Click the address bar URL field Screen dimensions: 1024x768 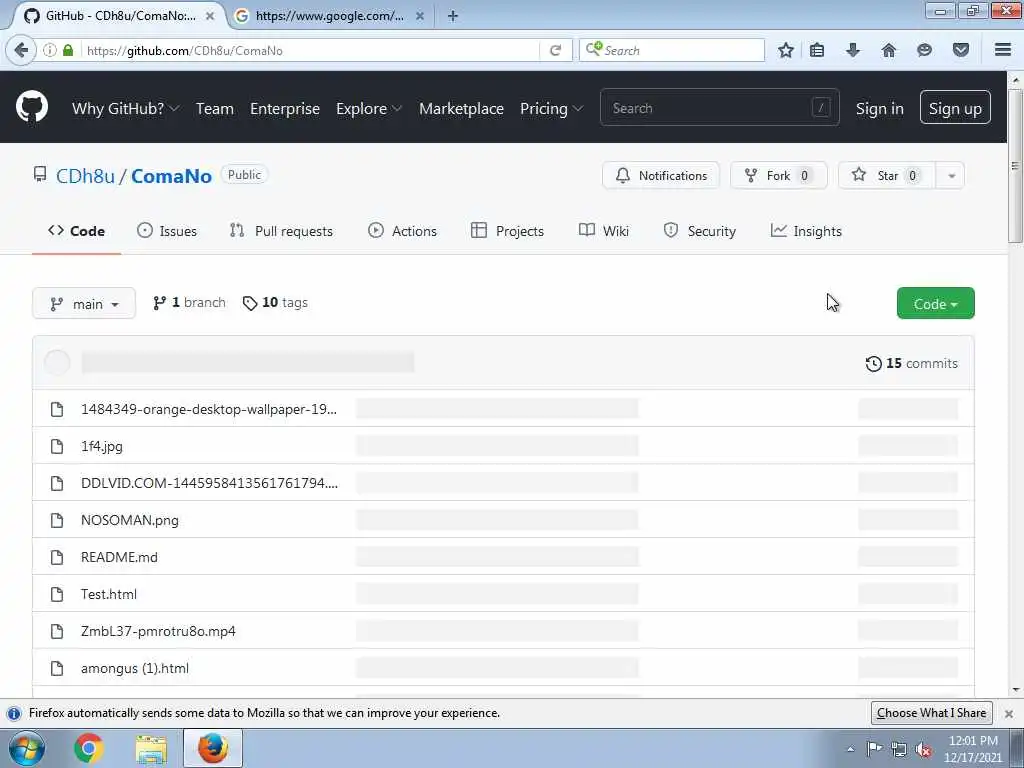pyautogui.click(x=312, y=50)
